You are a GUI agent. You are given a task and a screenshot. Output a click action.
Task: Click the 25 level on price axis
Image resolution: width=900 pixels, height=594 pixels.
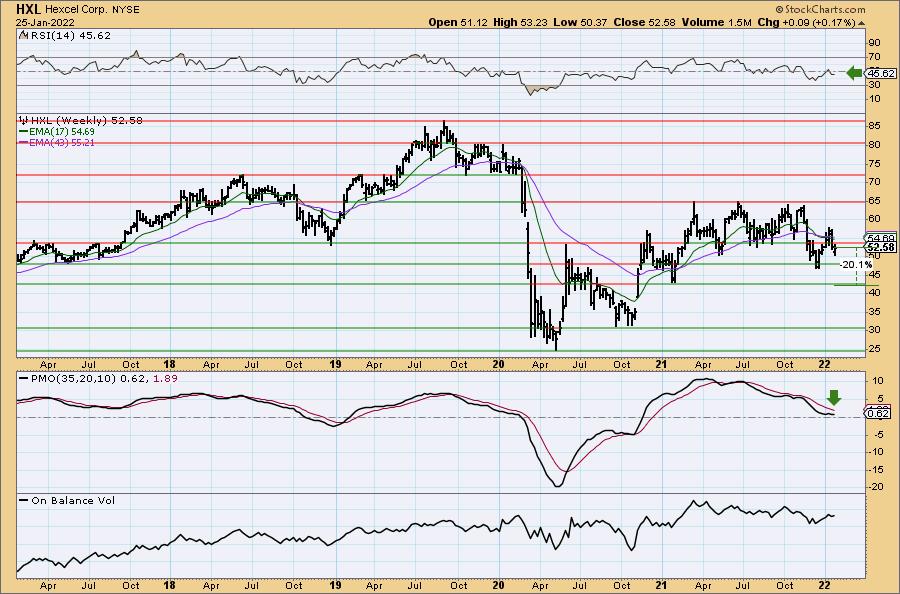875,348
